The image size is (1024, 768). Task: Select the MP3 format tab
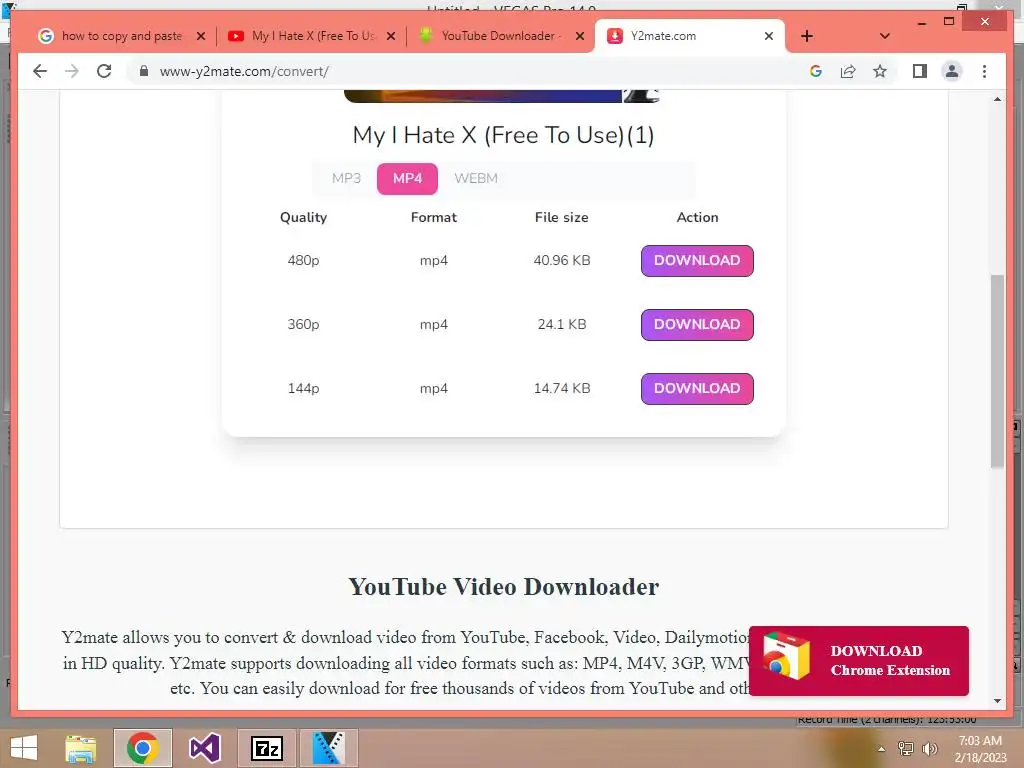pyautogui.click(x=346, y=178)
